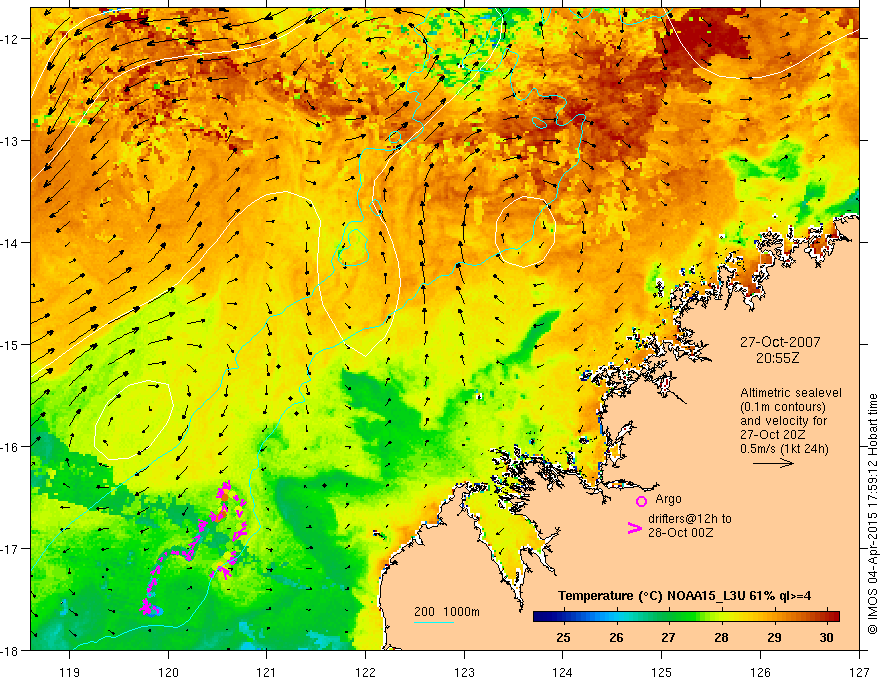Click the Argo legend label
This screenshot has width=880, height=680.
pos(668,499)
